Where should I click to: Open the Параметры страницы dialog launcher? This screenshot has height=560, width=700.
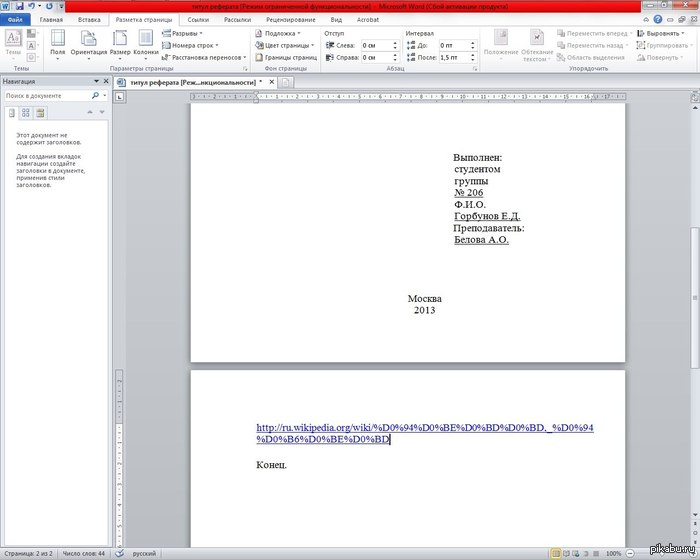245,69
